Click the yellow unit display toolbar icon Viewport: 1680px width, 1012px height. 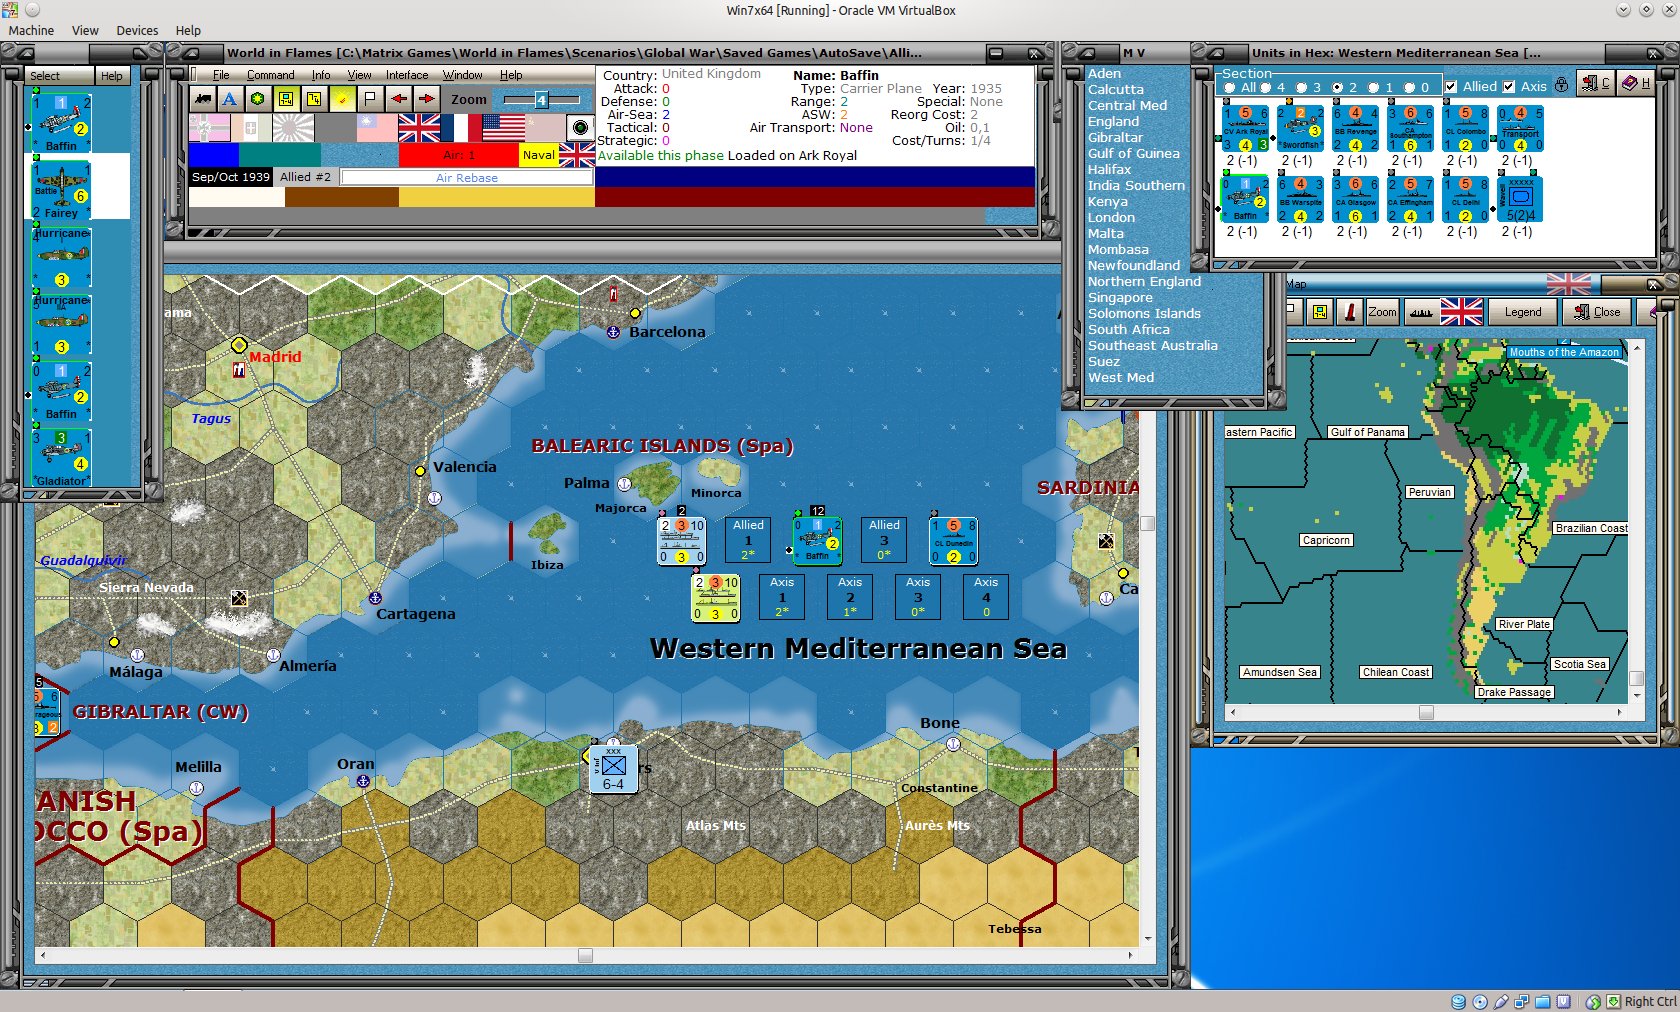click(286, 99)
